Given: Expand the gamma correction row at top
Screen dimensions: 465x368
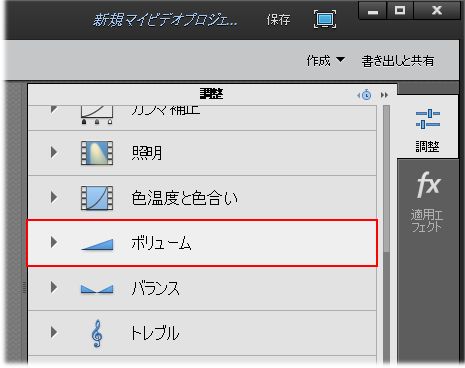Looking at the screenshot, I should click(x=54, y=109).
